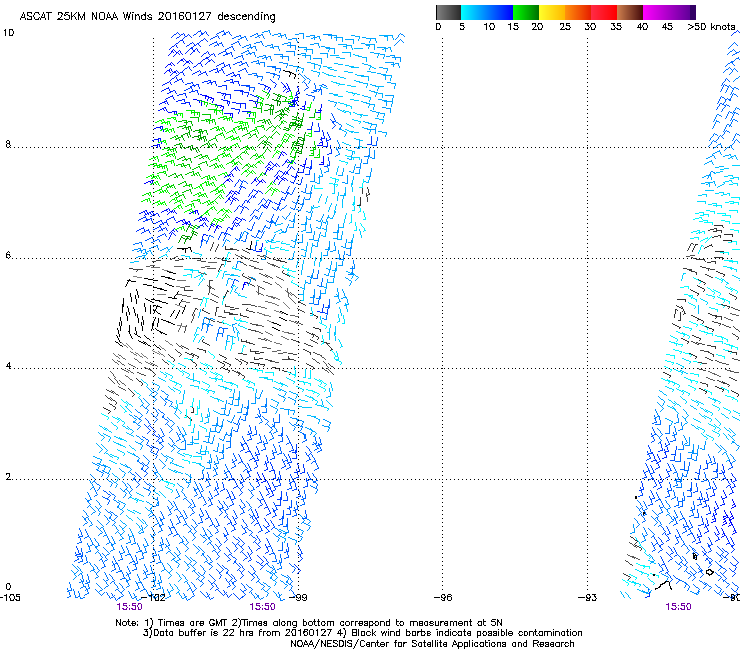This screenshot has height=650, width=740.
Task: Click the red 30–35 knots color segment
Action: click(x=604, y=12)
